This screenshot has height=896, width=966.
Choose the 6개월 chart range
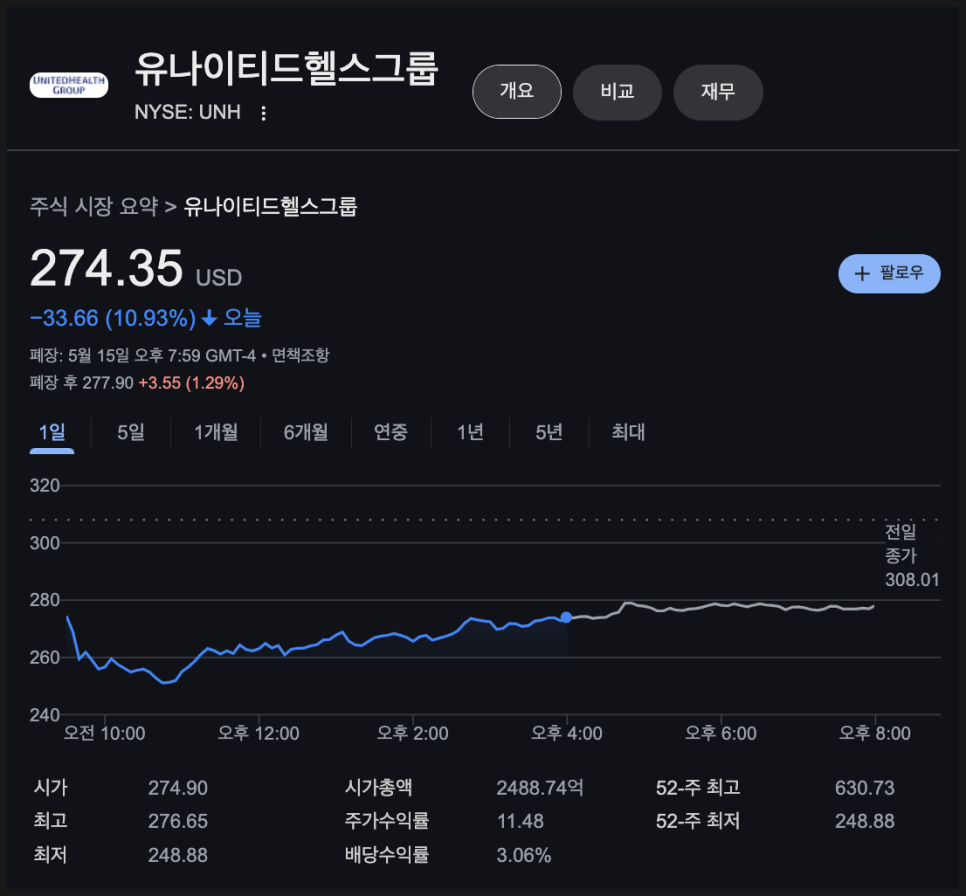click(306, 432)
